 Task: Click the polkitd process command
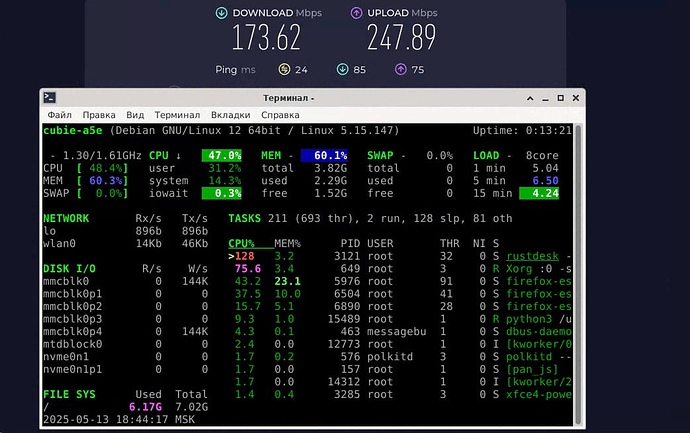pyautogui.click(x=529, y=357)
